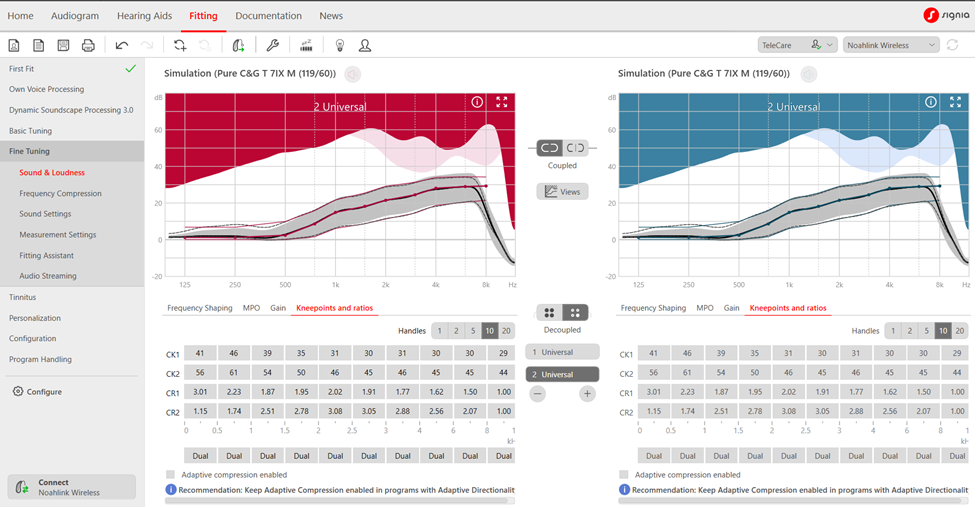The width and height of the screenshot is (977, 508).
Task: Open the Noahlink Wireless dropdown
Action: pyautogui.click(x=891, y=45)
